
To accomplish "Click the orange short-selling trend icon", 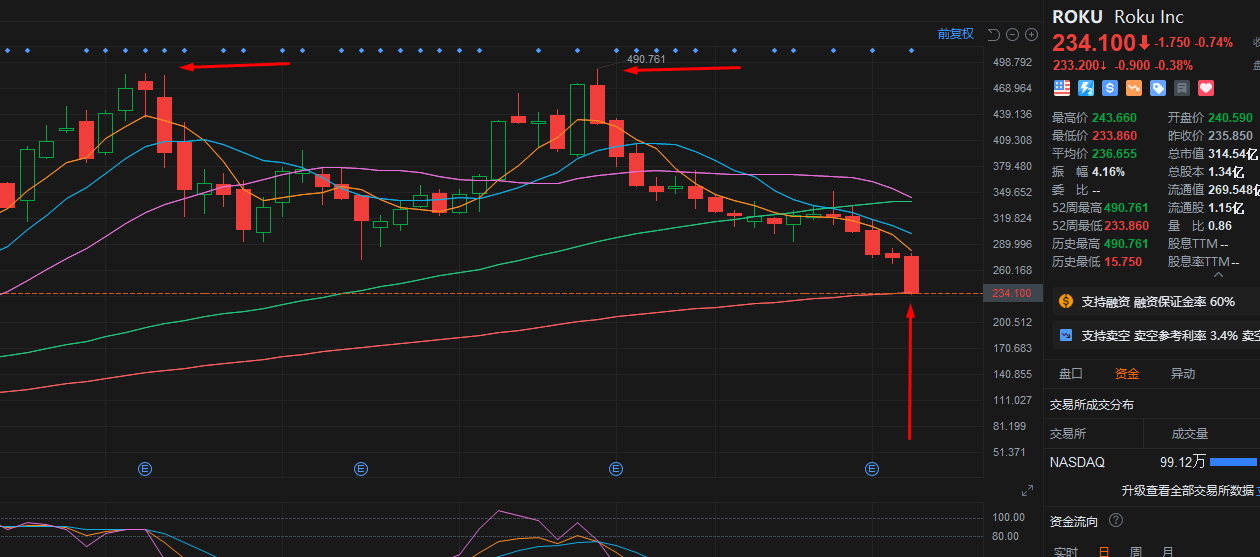I will (1134, 88).
